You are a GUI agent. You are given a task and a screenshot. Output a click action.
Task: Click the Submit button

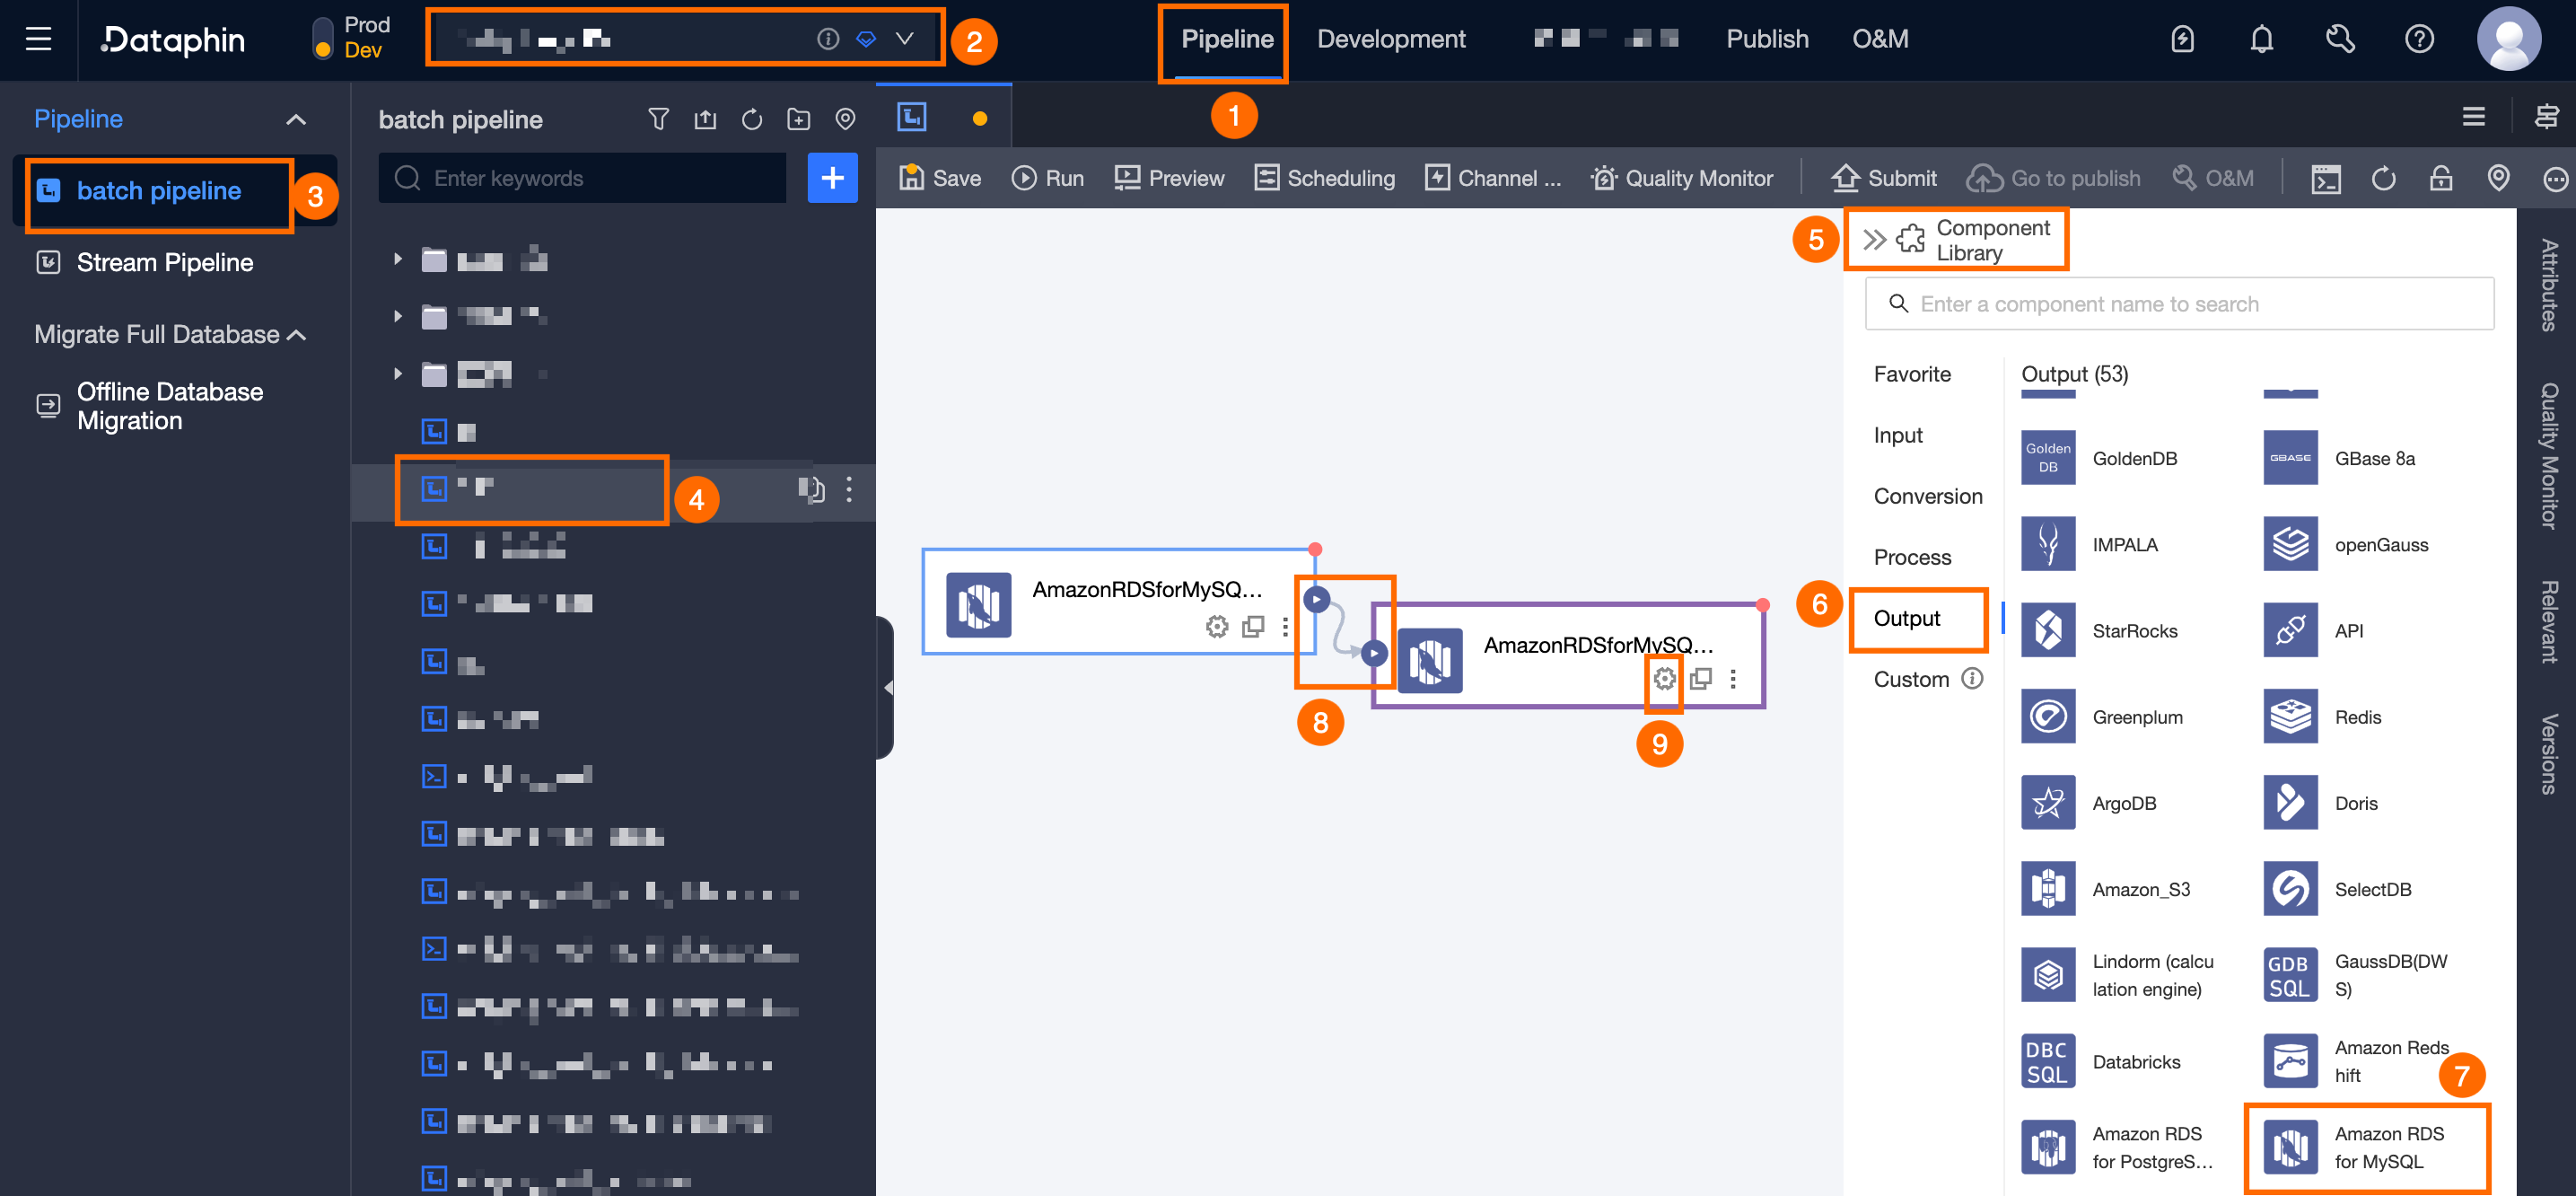click(x=1883, y=178)
